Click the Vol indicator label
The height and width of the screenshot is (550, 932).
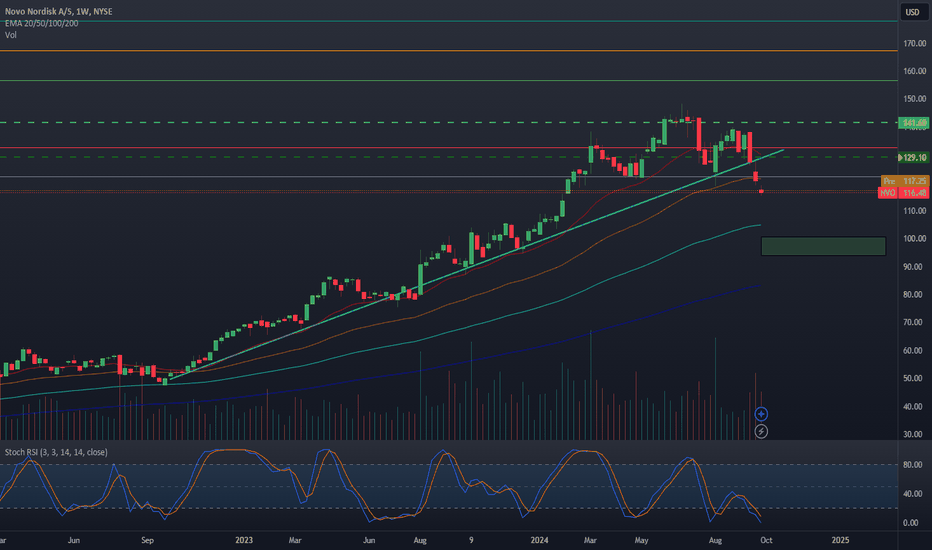(x=11, y=35)
